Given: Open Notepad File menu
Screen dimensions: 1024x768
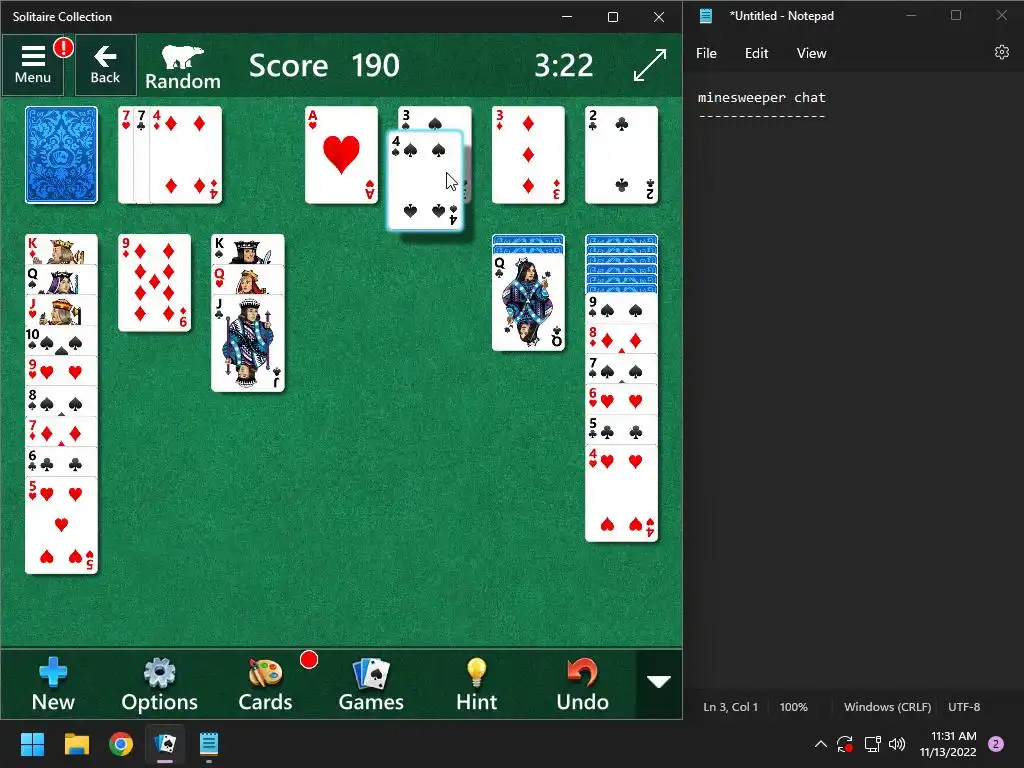Looking at the screenshot, I should (x=706, y=54).
